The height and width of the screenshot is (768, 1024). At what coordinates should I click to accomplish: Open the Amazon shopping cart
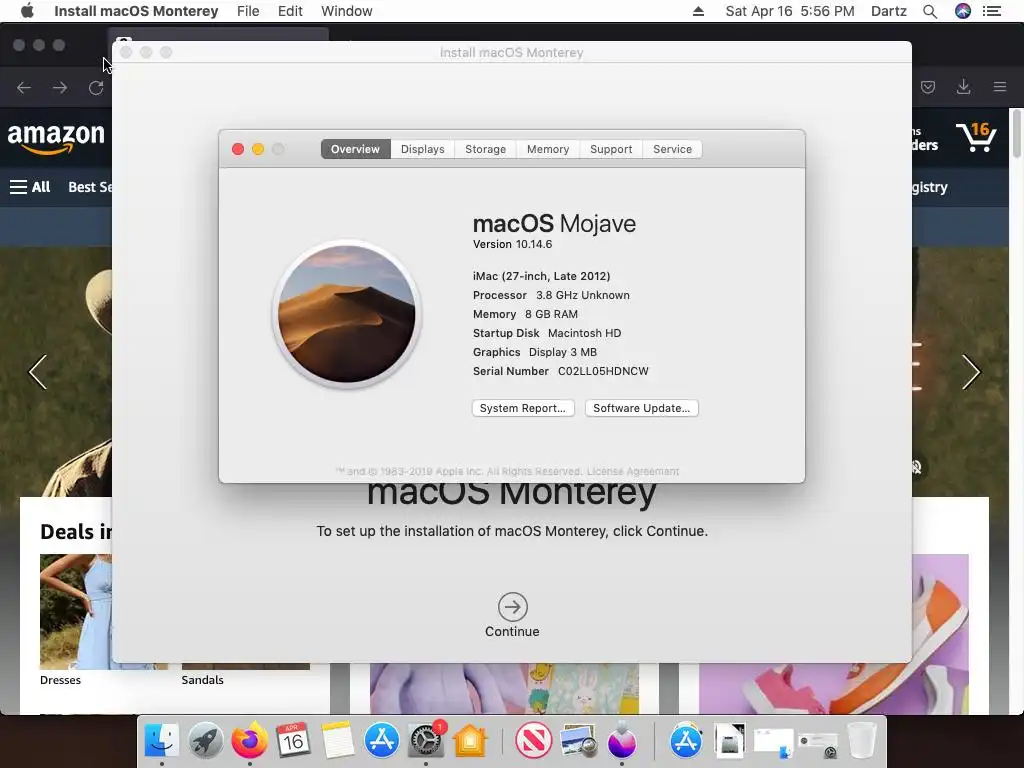pyautogui.click(x=976, y=137)
